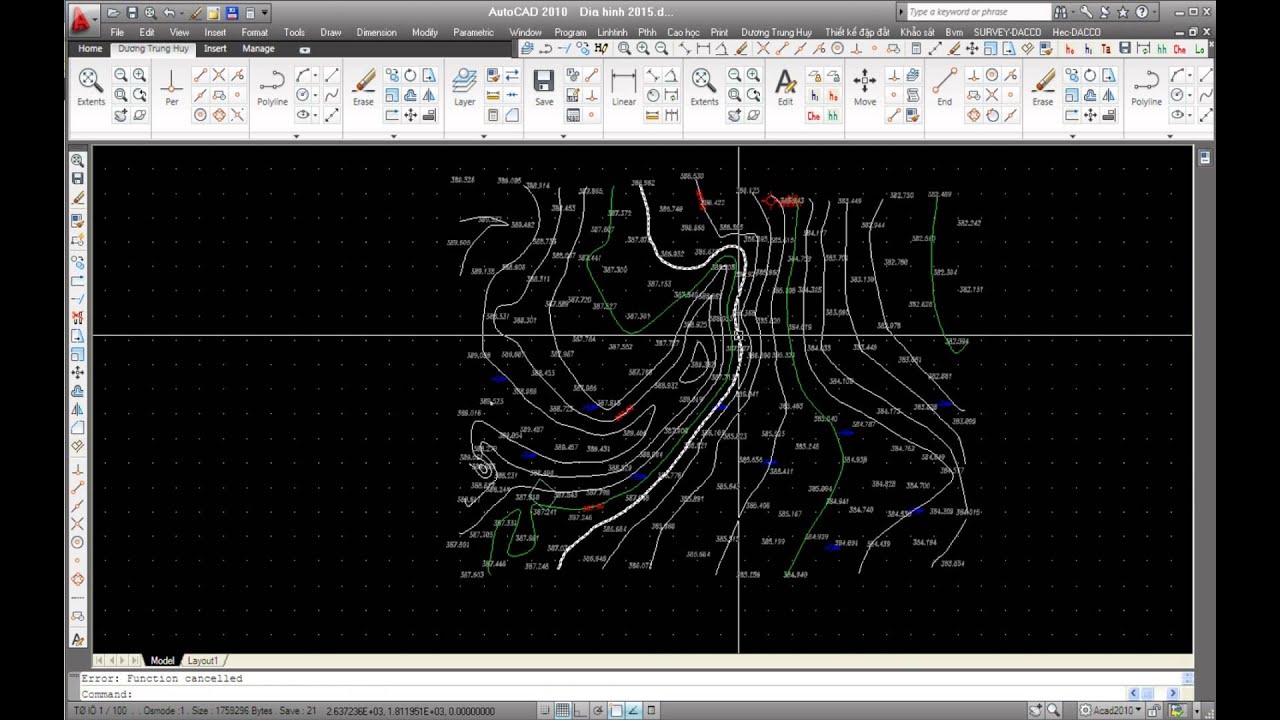
Task: Toggle Grid display in the status bar
Action: tap(563, 710)
